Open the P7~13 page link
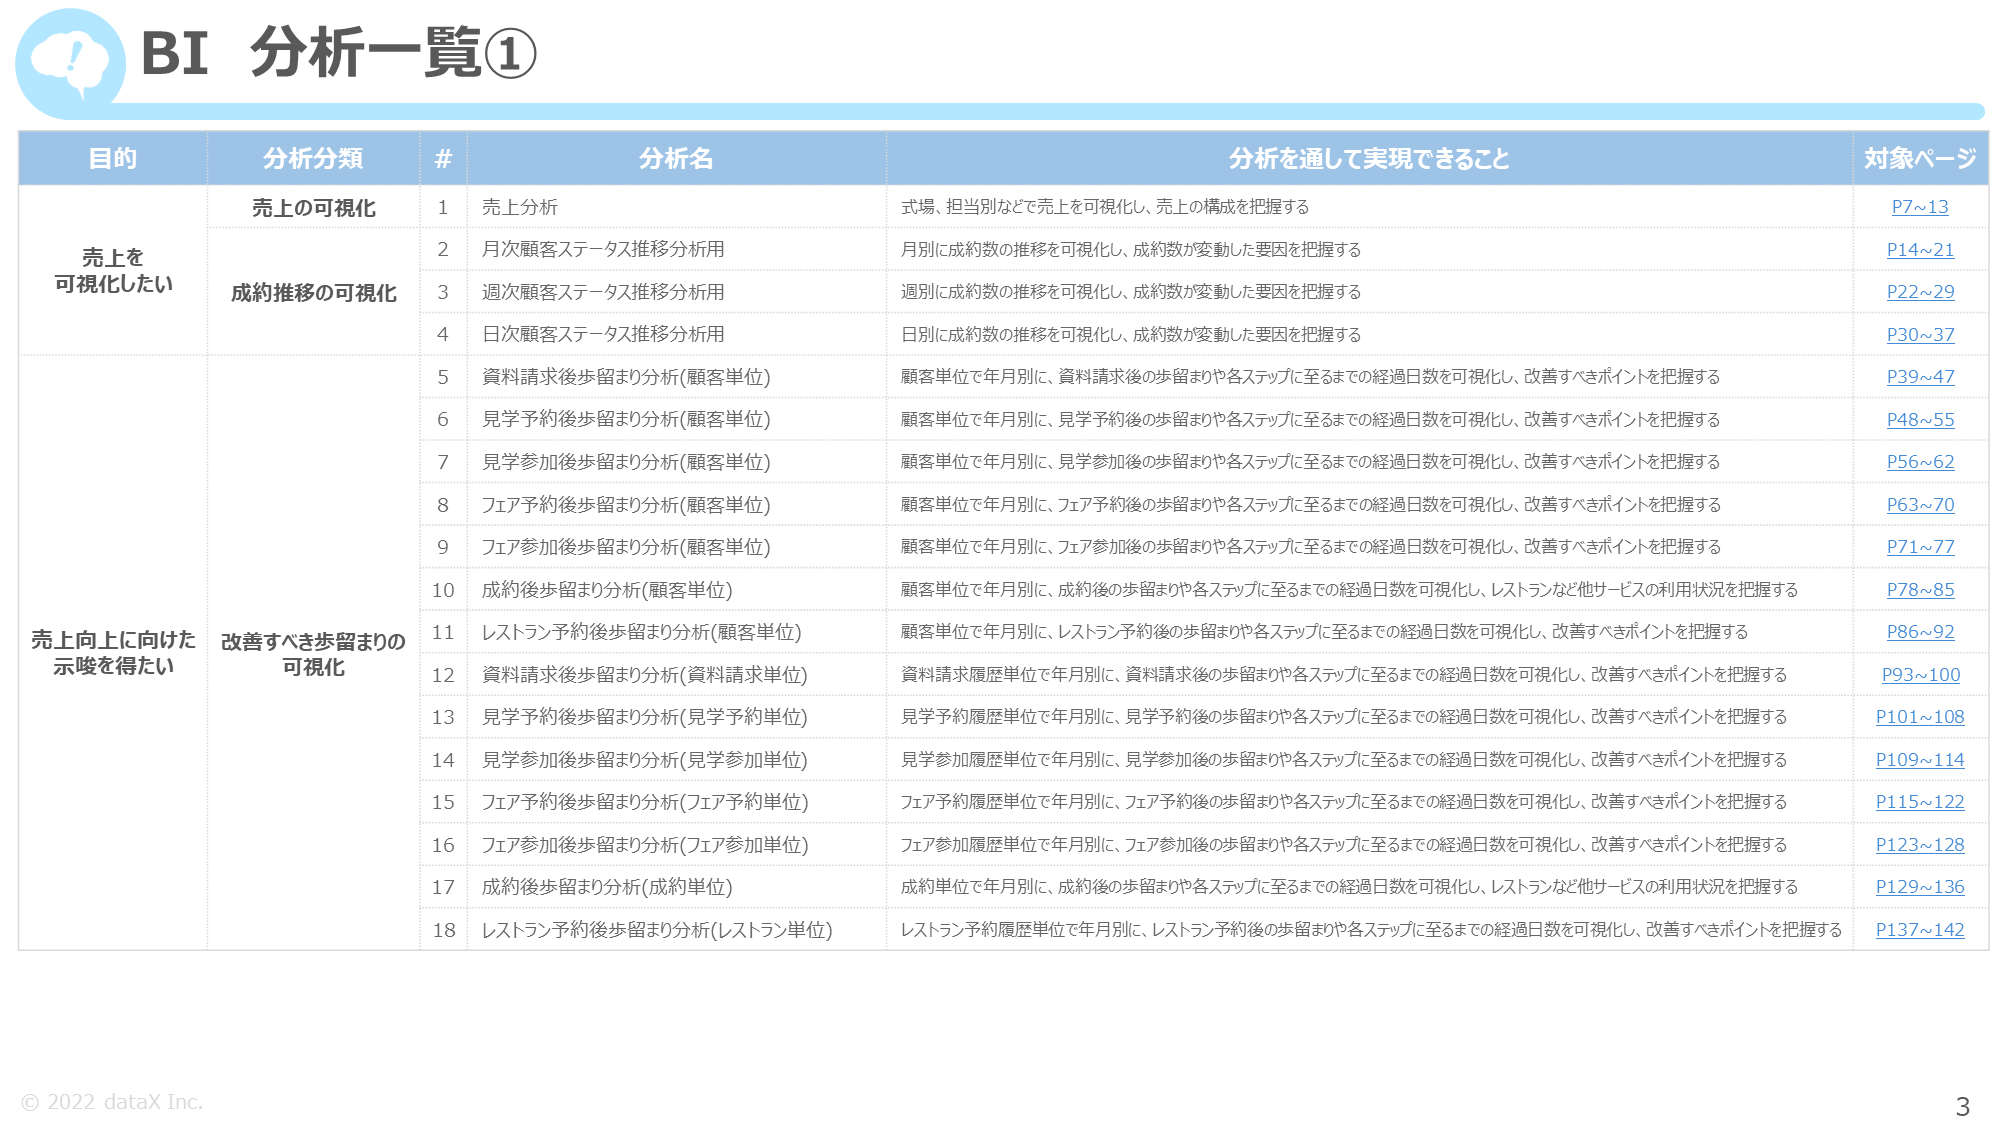The image size is (2000, 1125). coord(1919,207)
